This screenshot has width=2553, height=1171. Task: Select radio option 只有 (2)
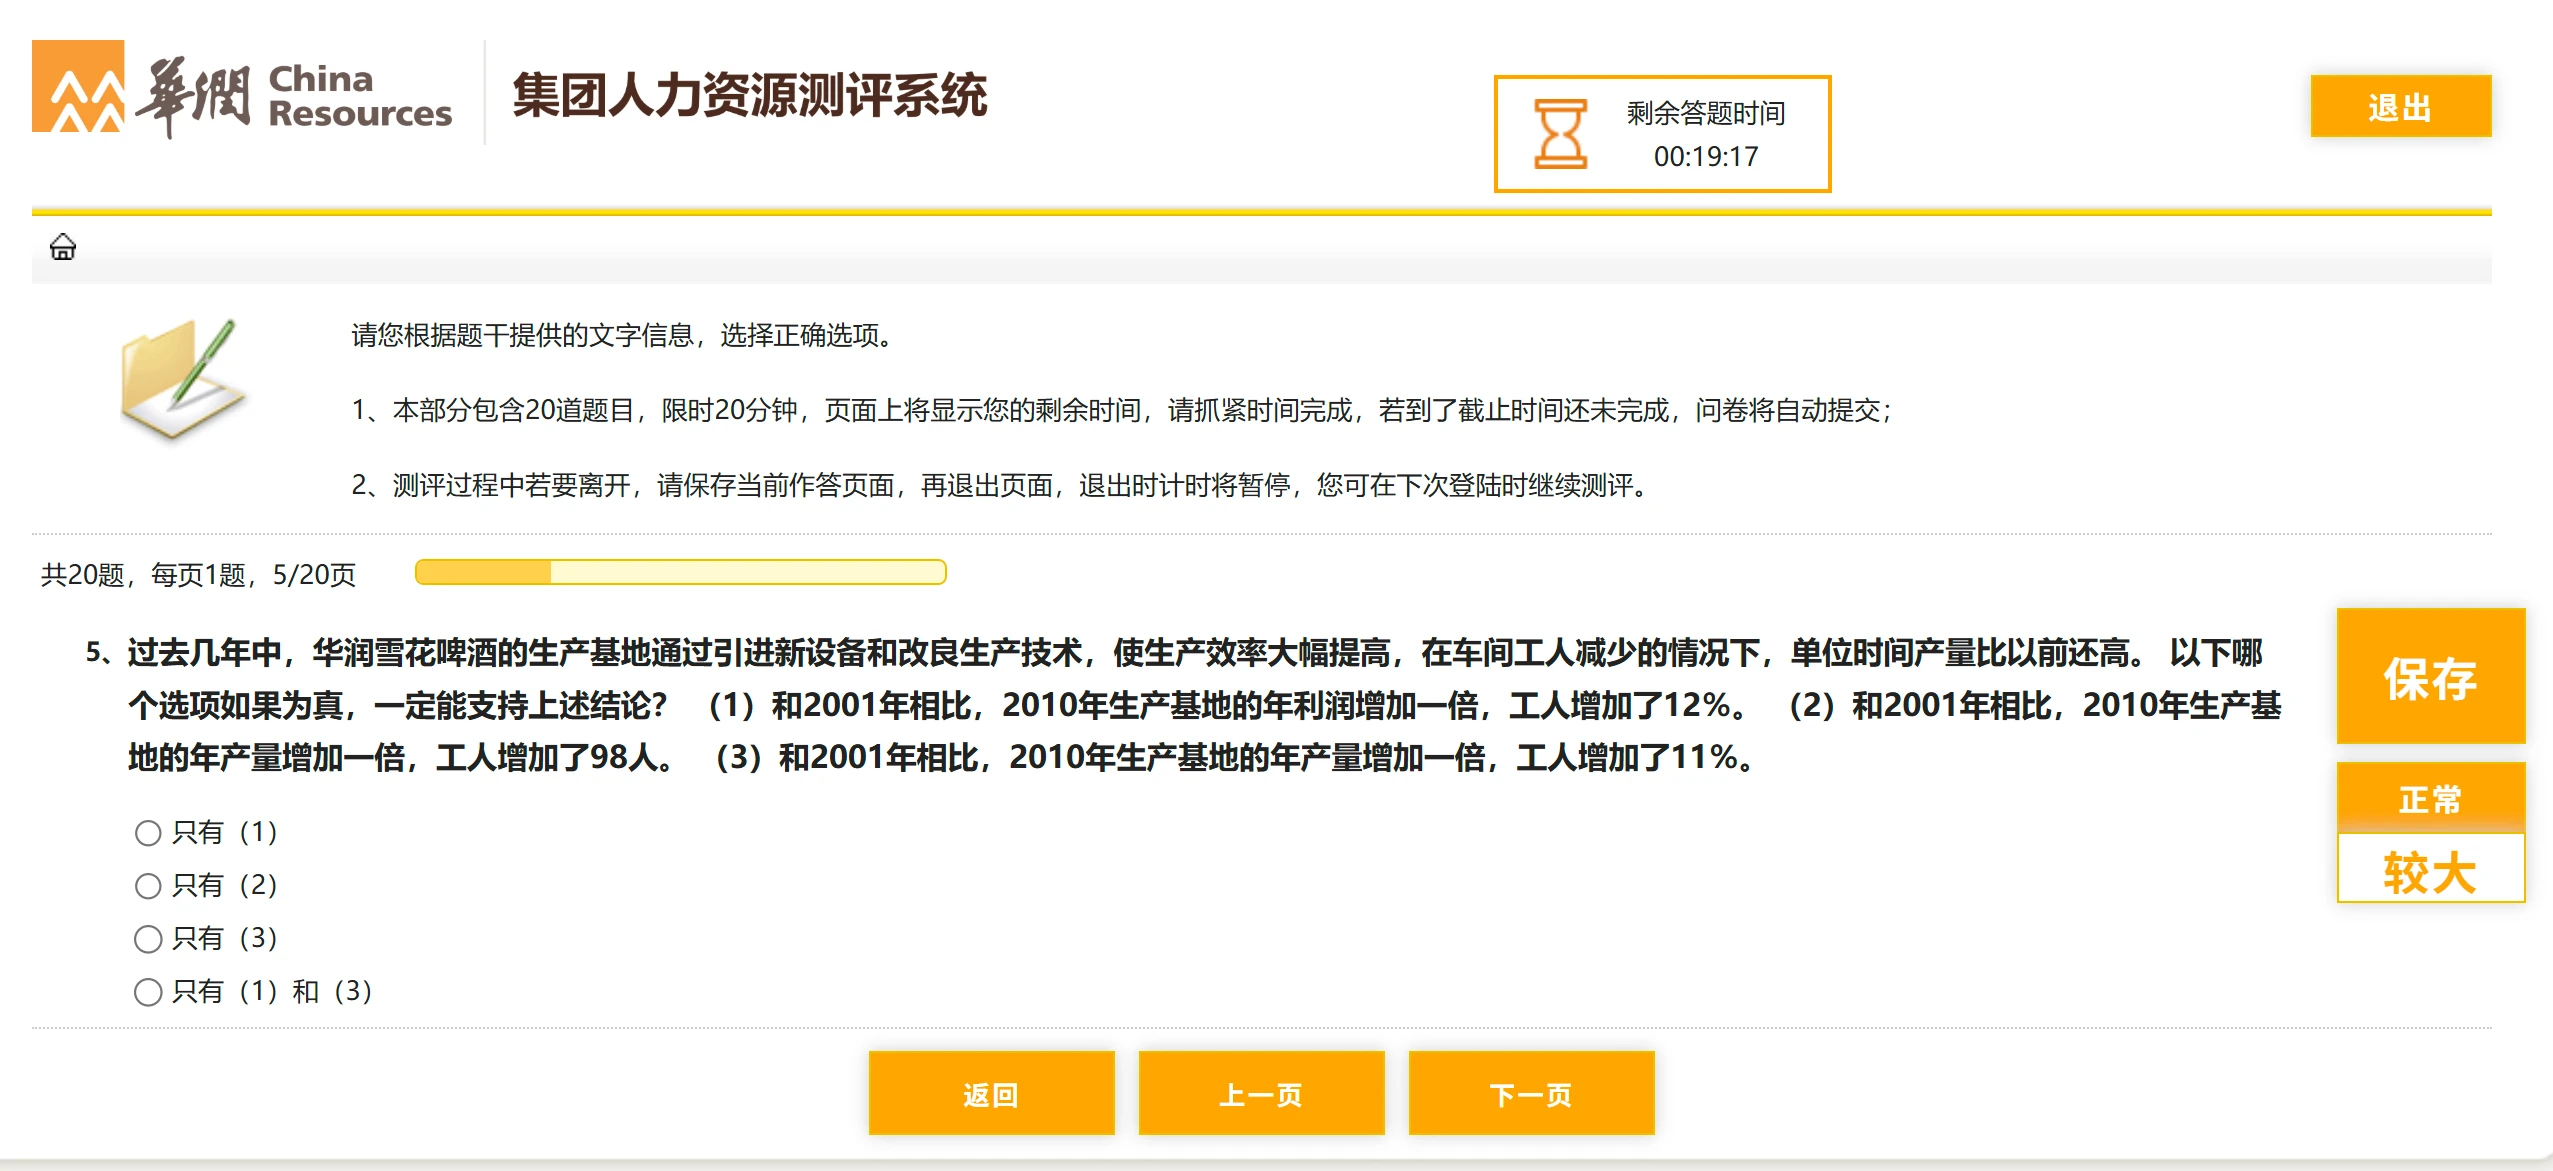point(148,886)
